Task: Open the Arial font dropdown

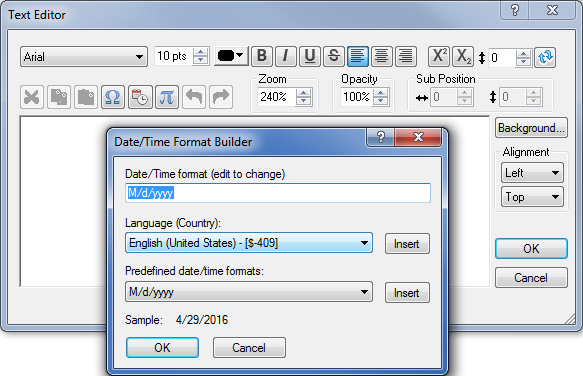Action: (84, 57)
